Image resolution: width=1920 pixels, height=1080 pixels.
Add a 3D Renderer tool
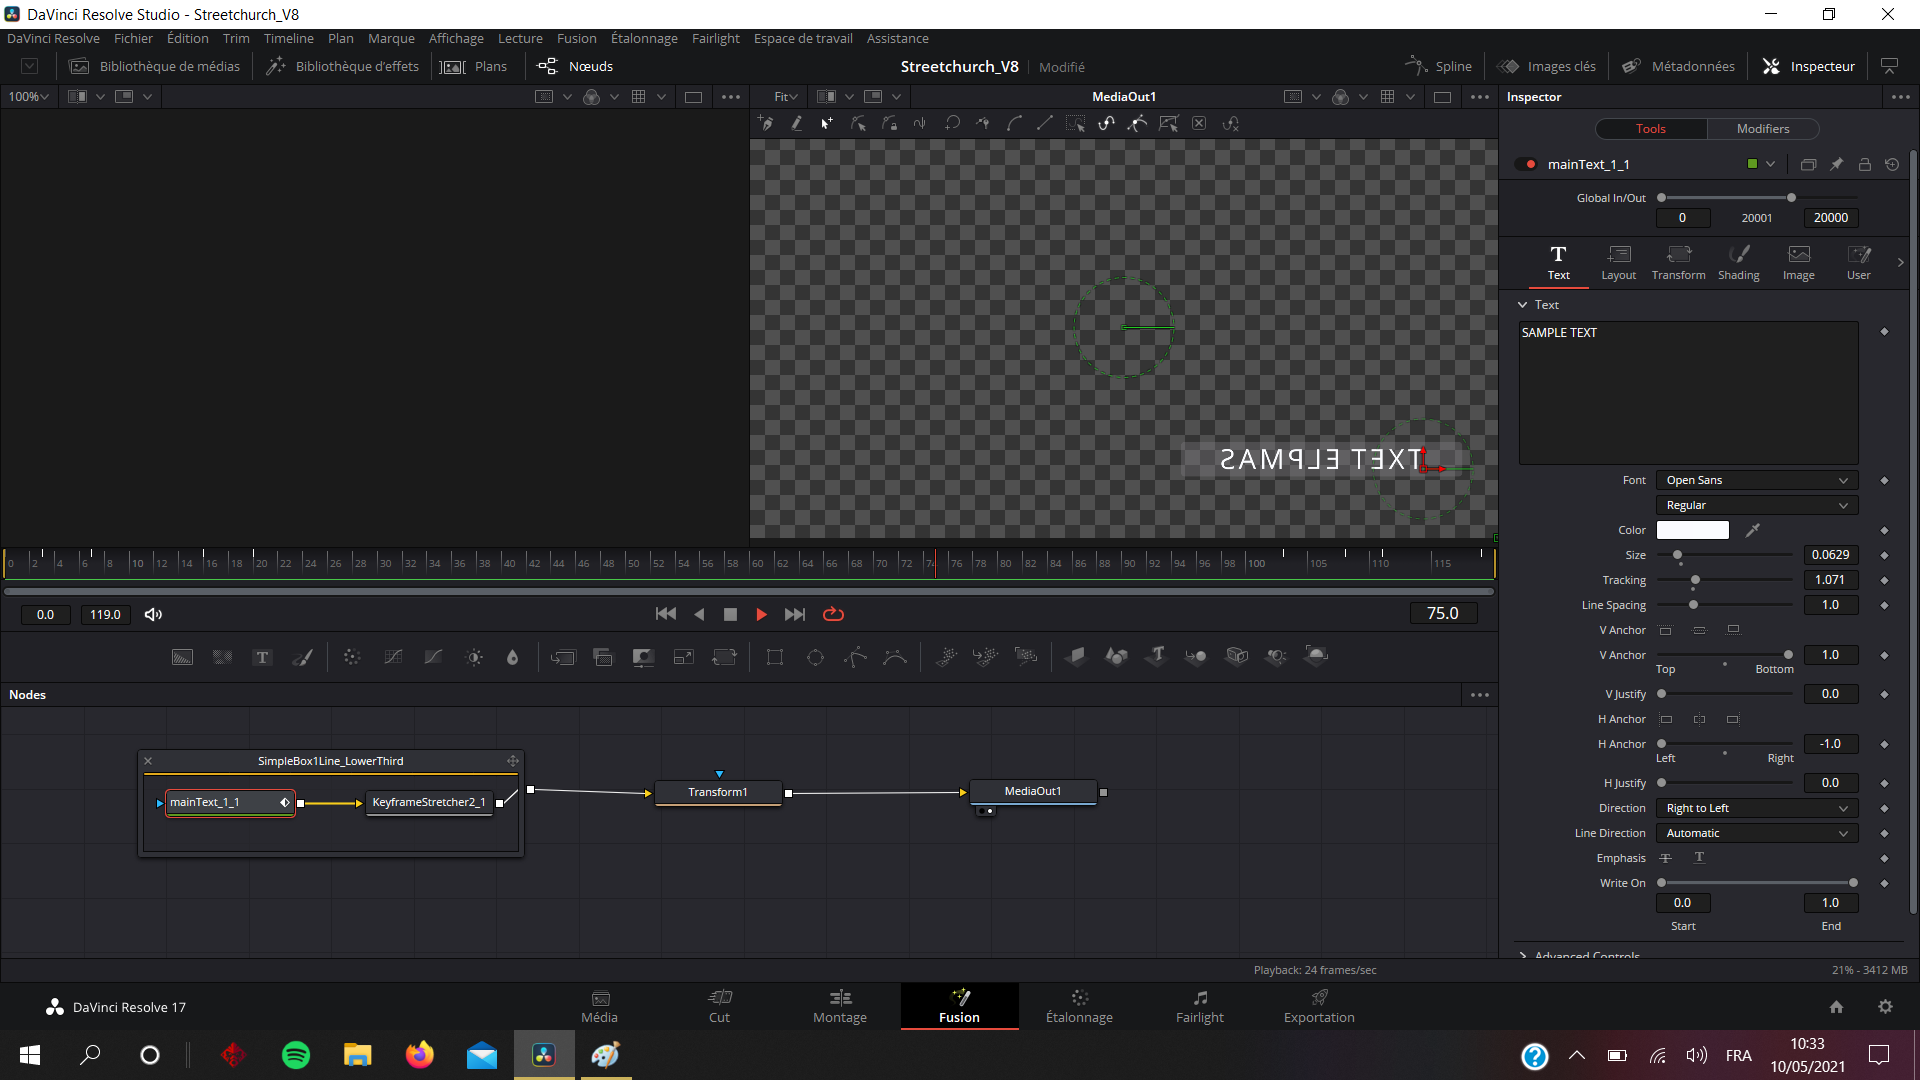tap(1317, 656)
